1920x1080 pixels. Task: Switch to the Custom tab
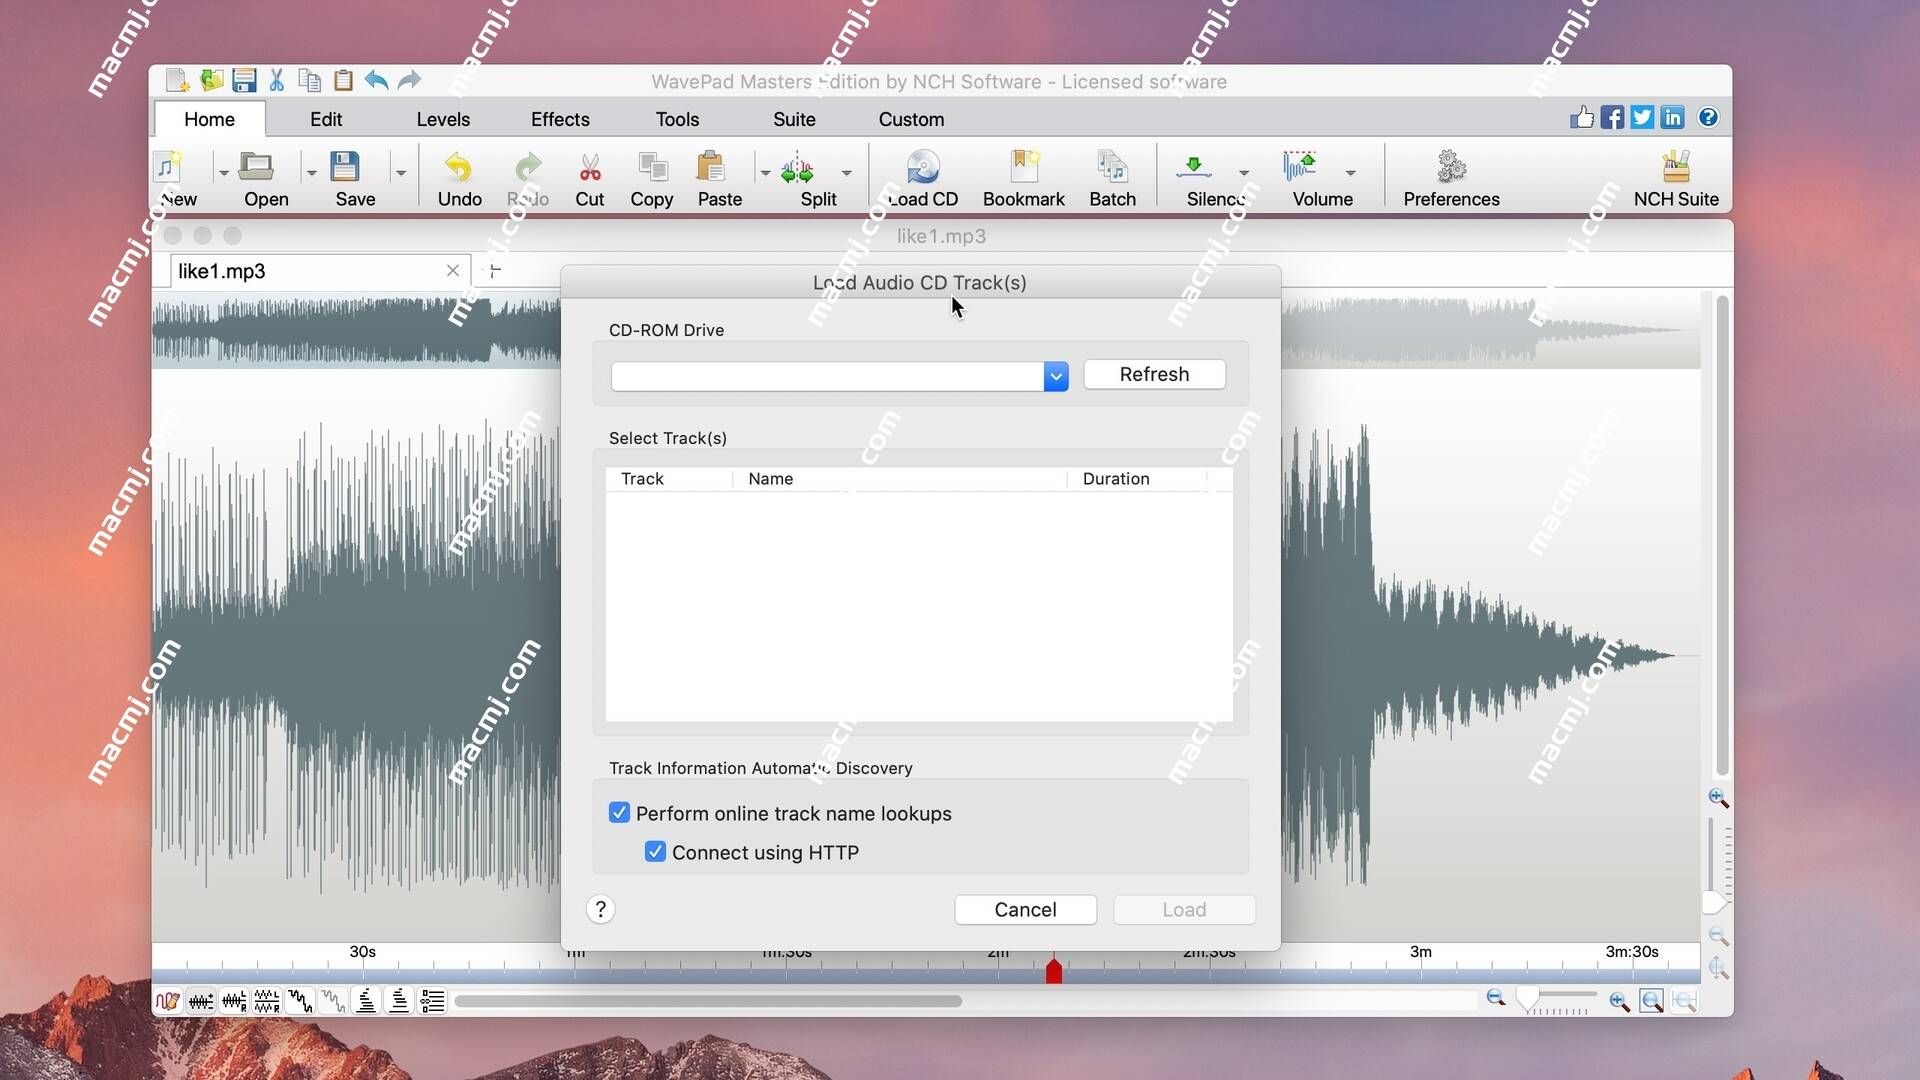(x=911, y=119)
